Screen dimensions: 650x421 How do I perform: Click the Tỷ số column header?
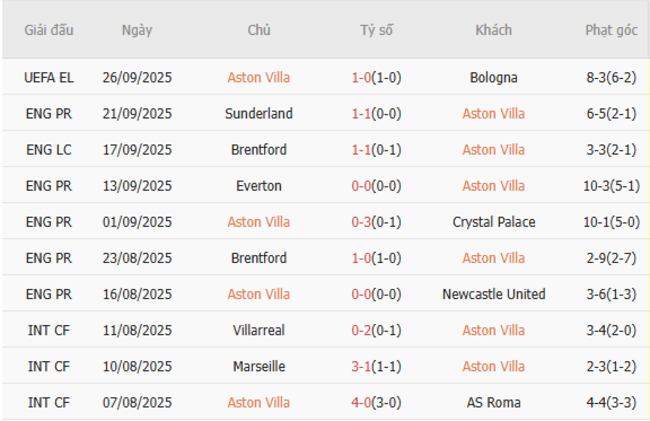(x=377, y=30)
